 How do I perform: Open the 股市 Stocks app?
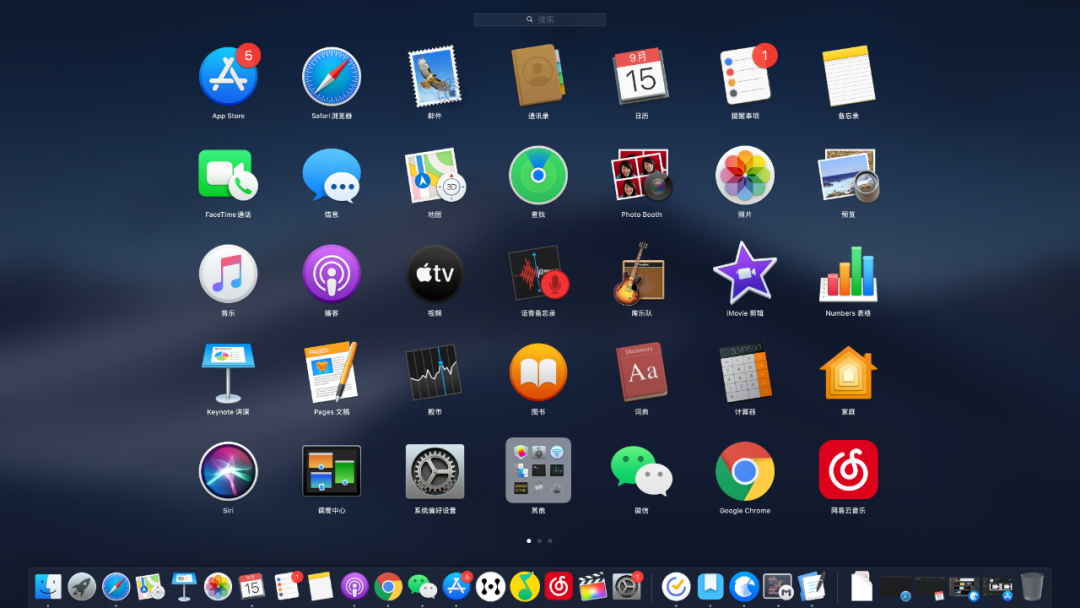coord(433,373)
